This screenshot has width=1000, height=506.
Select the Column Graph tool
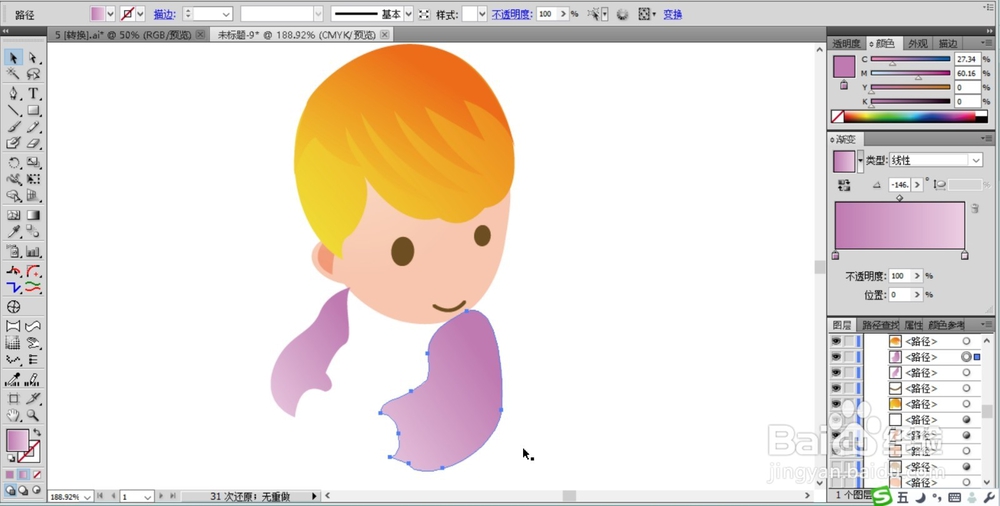point(33,251)
